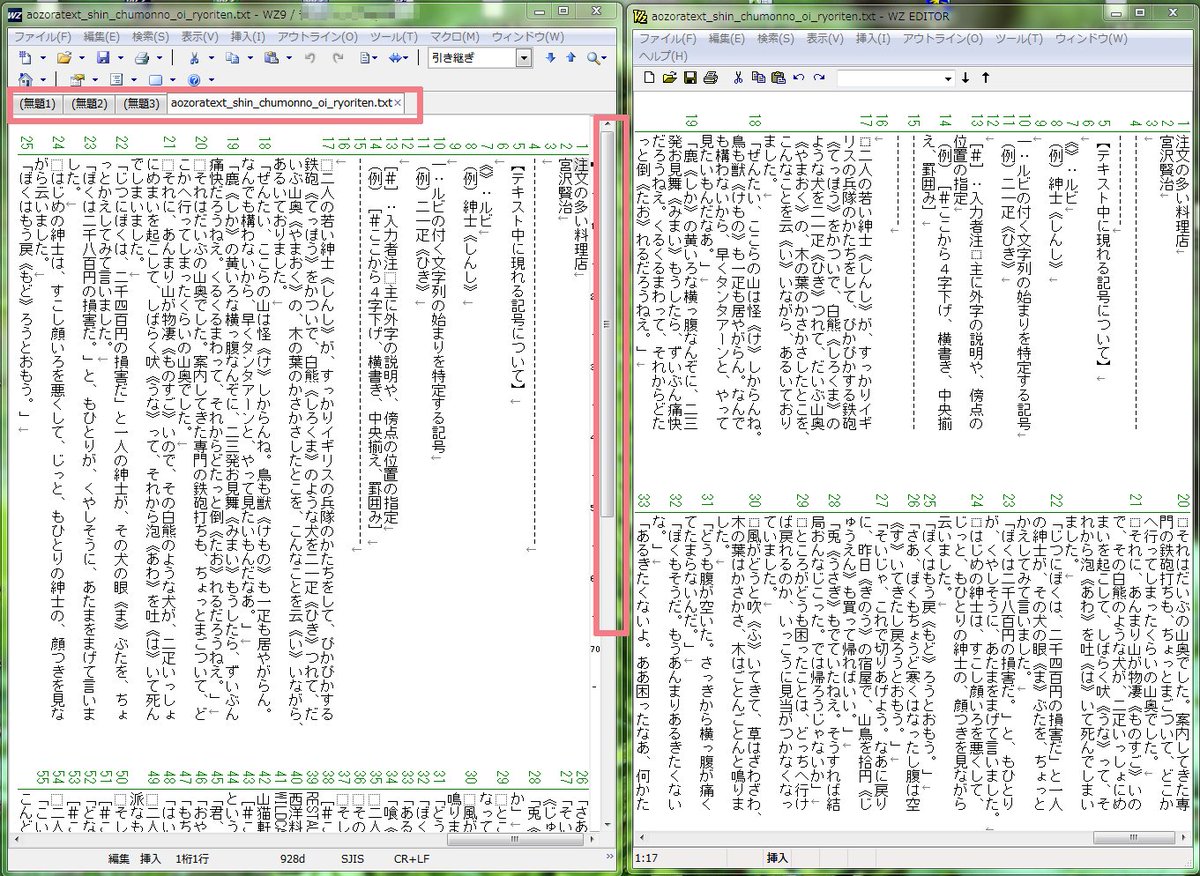Click the New file icon in WZ EDITOR window

click(649, 78)
